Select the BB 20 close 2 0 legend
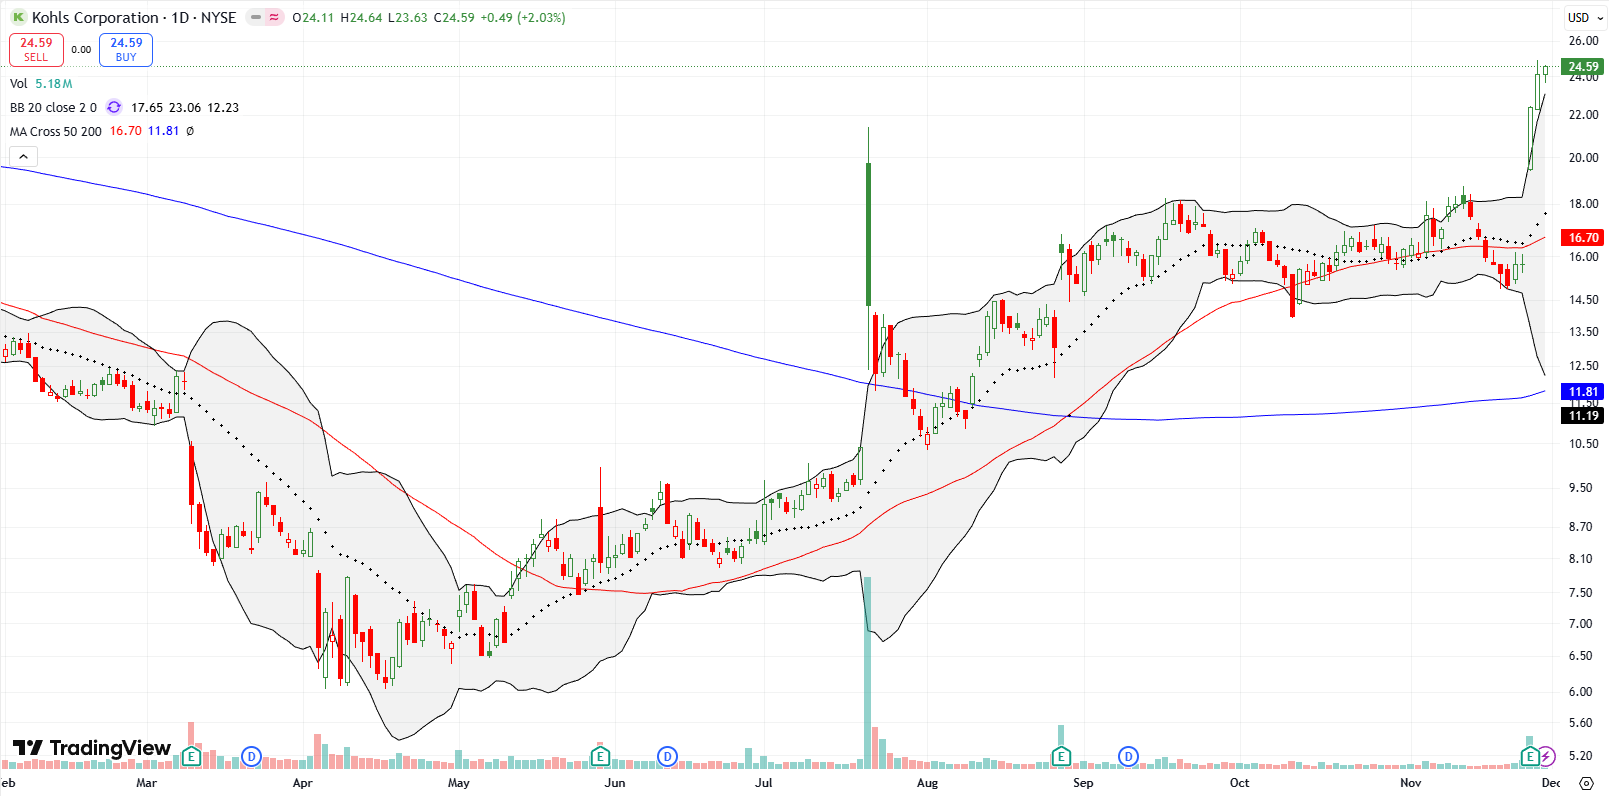 [x=53, y=108]
